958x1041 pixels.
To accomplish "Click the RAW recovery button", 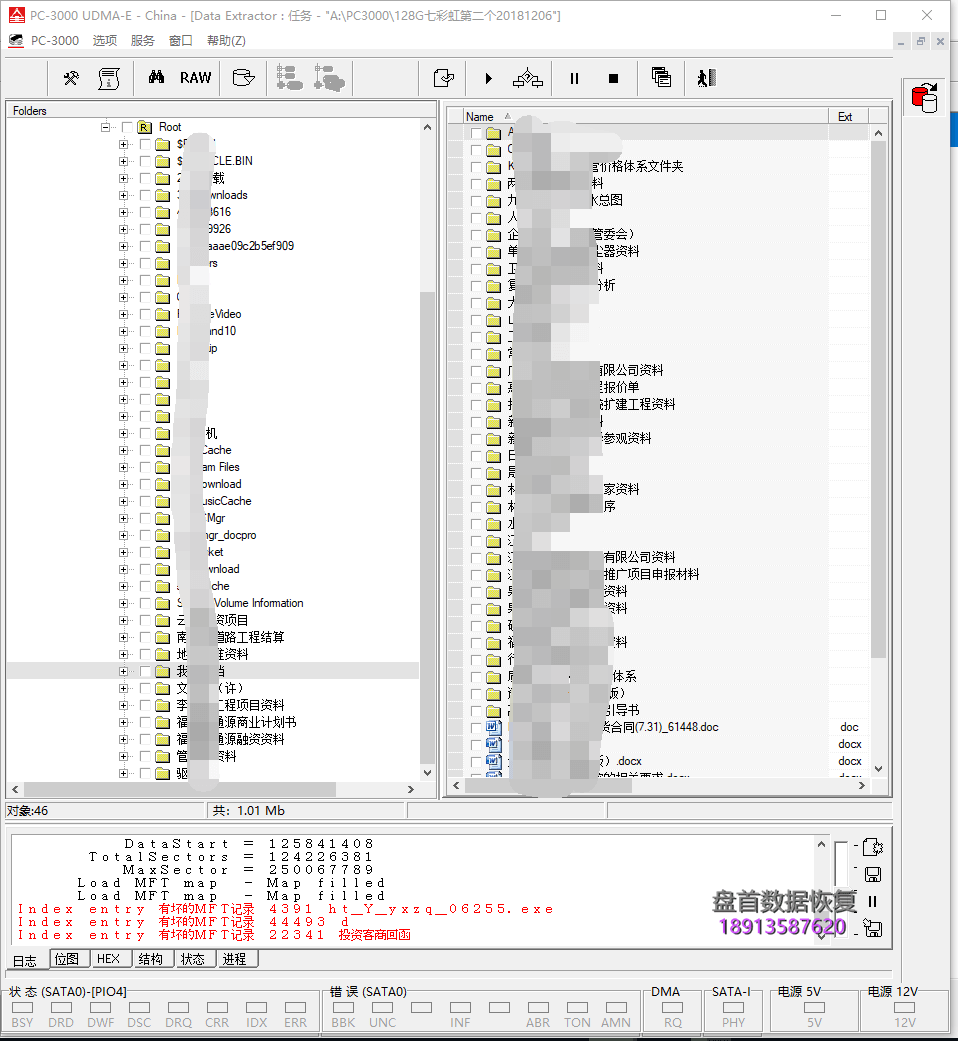I will pyautogui.click(x=196, y=78).
